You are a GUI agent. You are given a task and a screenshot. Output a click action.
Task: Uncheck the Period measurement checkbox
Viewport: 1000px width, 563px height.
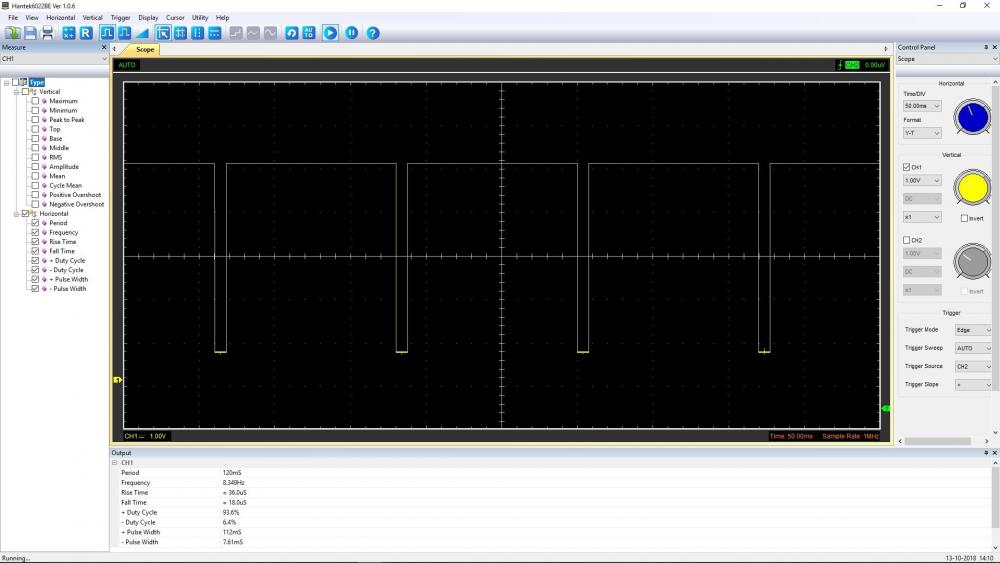[x=35, y=223]
